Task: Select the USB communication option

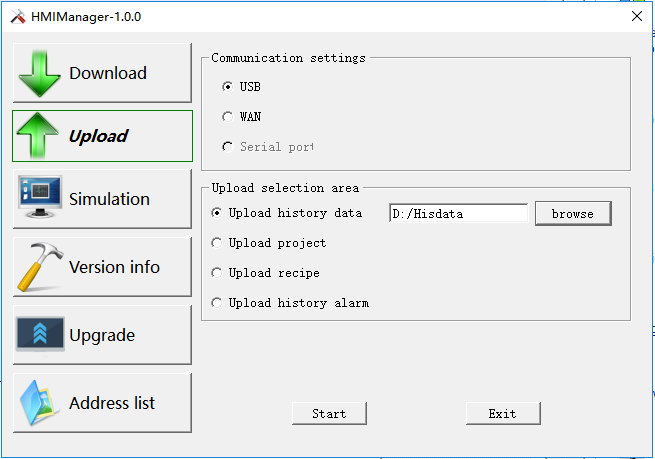Action: tap(228, 87)
